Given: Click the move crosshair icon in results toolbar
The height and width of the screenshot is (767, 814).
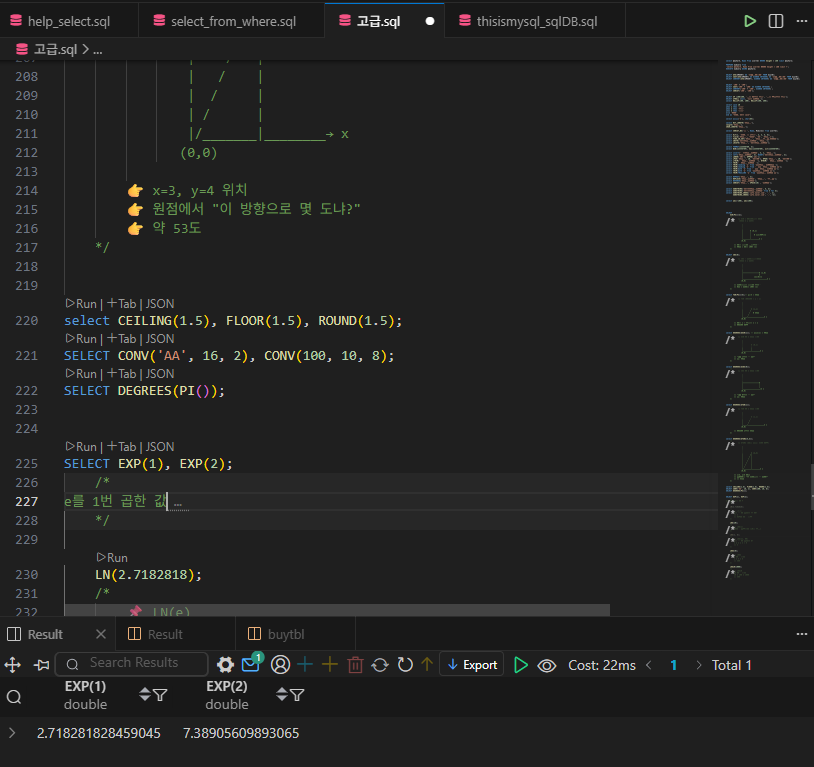Looking at the screenshot, I should tap(12, 665).
